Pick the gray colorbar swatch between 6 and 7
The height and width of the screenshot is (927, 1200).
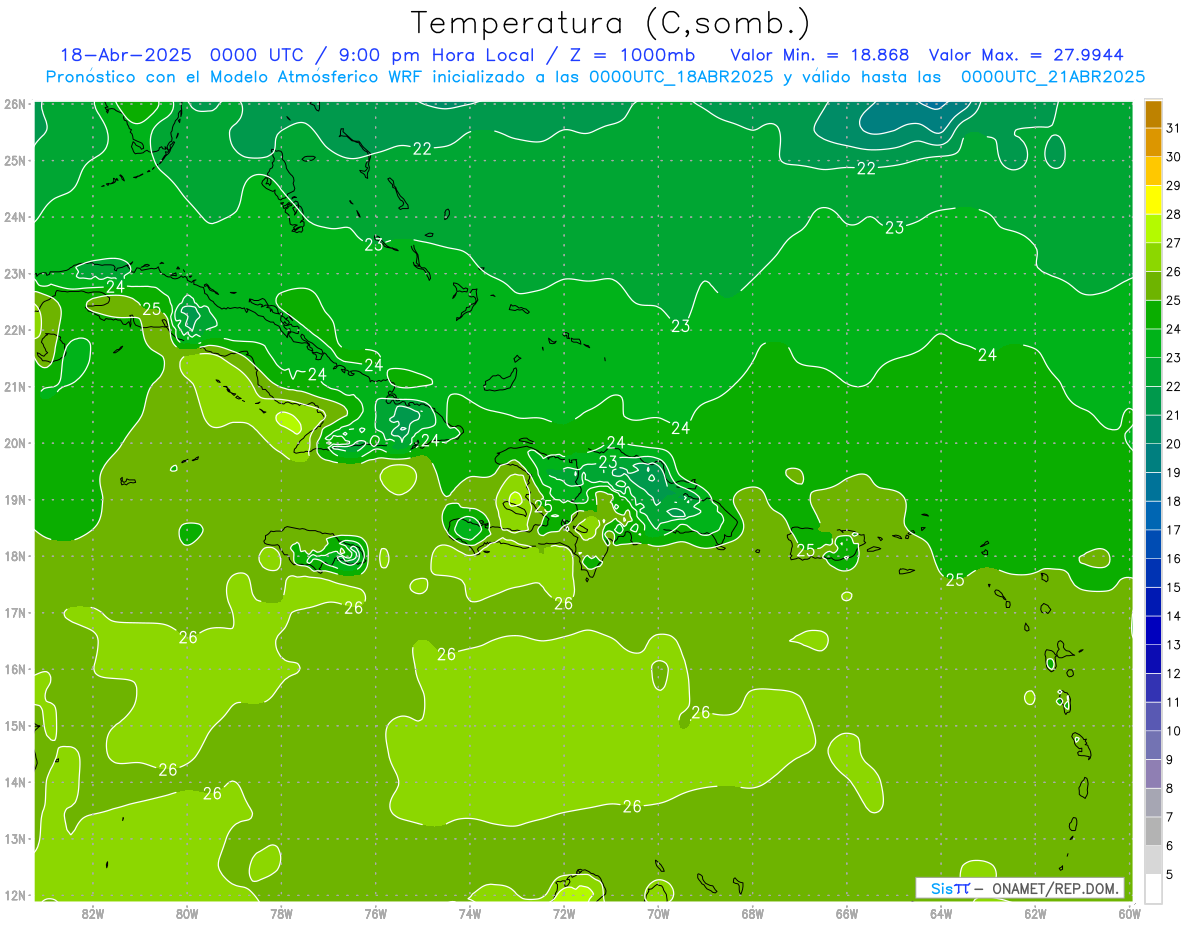pos(1153,831)
